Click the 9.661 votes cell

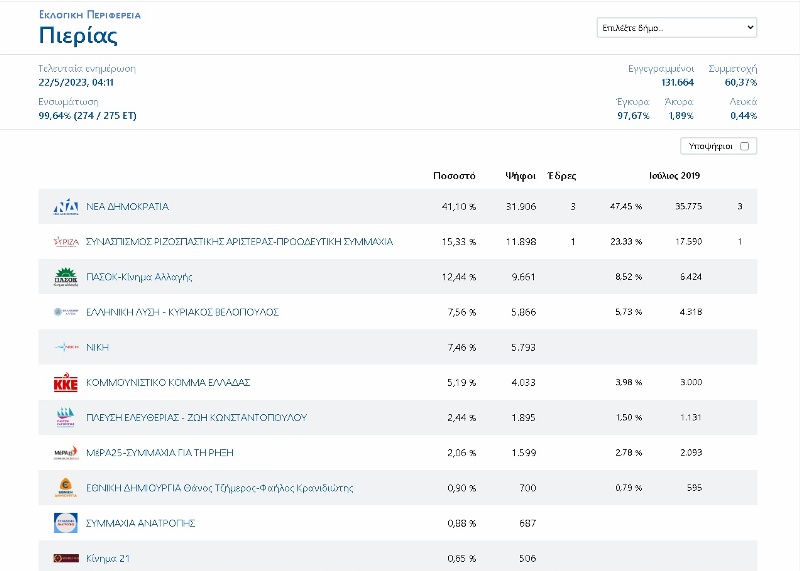(523, 277)
